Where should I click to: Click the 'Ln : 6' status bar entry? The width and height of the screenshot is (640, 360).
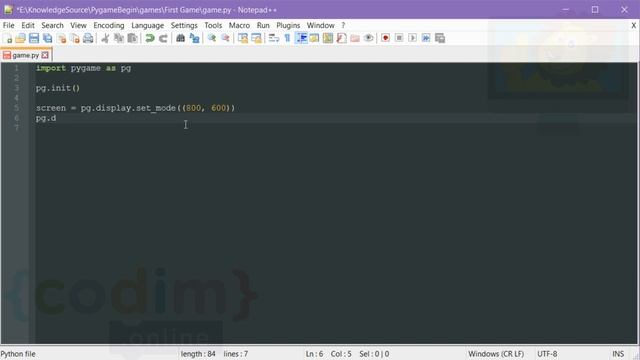tap(314, 354)
